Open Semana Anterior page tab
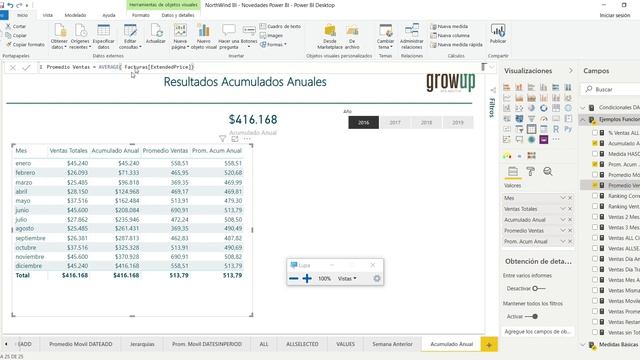Image resolution: width=640 pixels, height=360 pixels. click(x=392, y=344)
